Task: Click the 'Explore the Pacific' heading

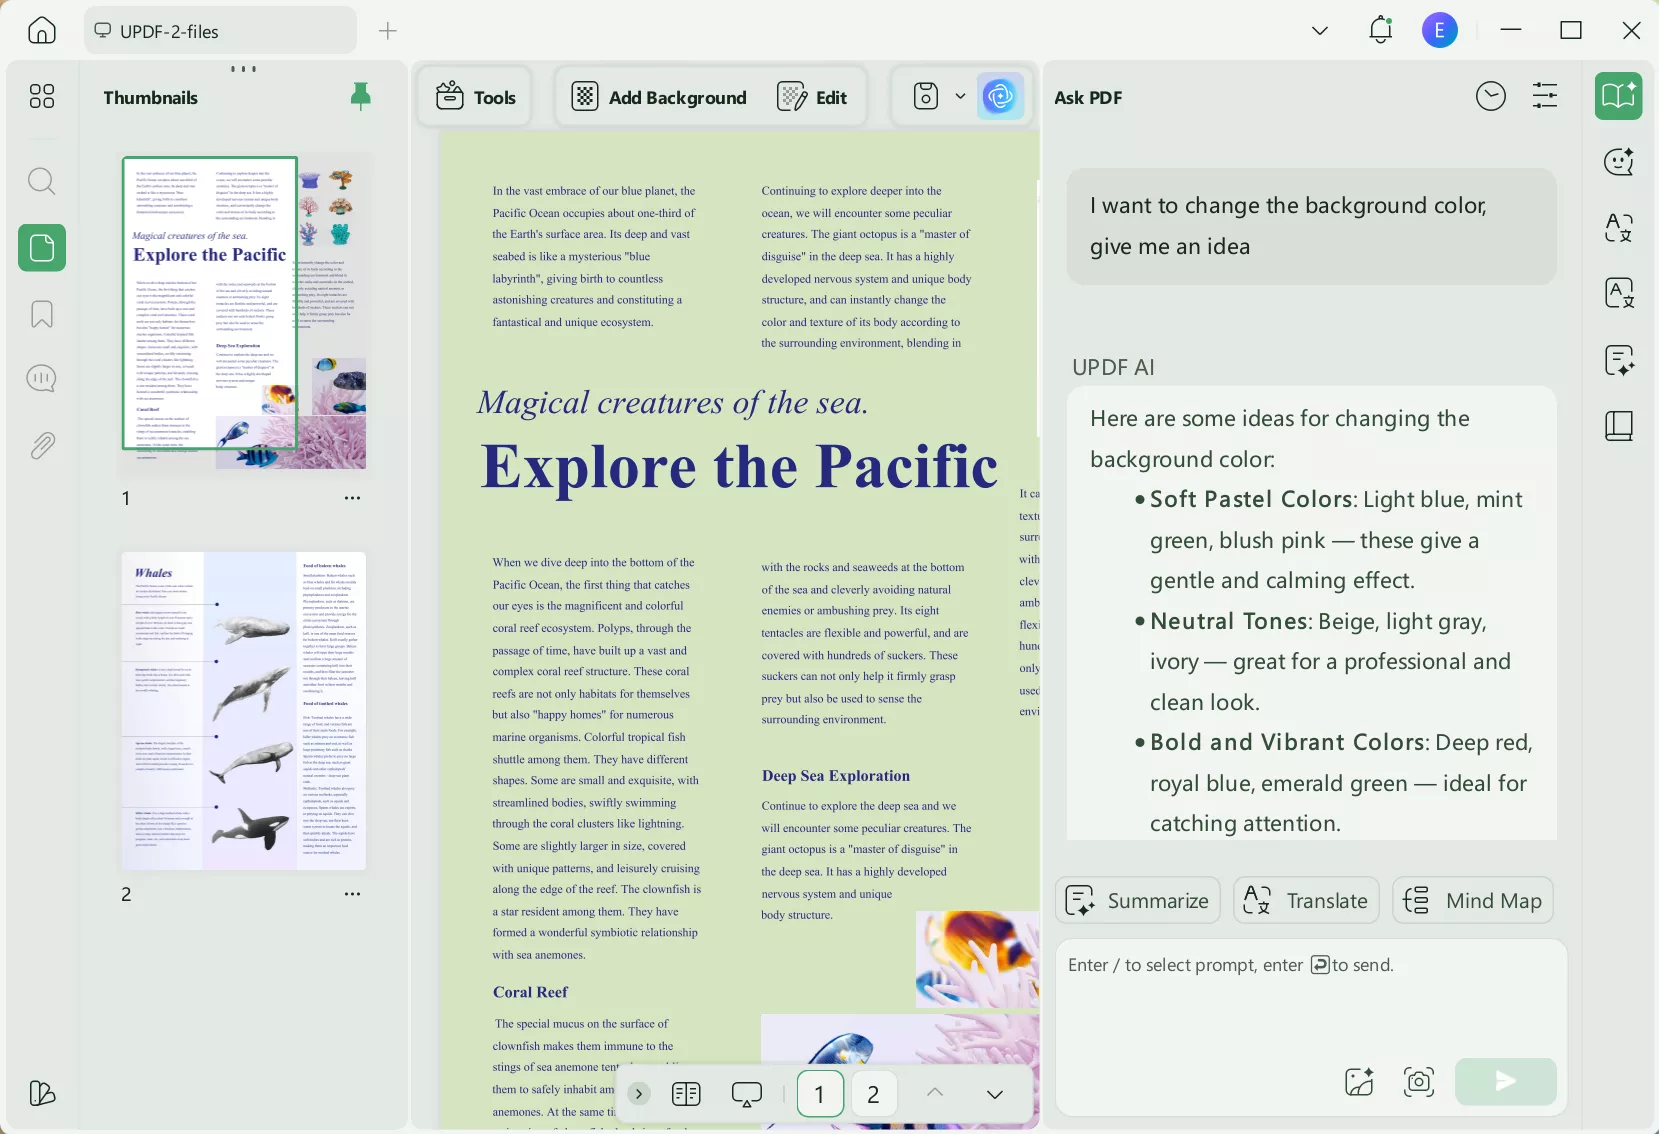Action: 739,467
